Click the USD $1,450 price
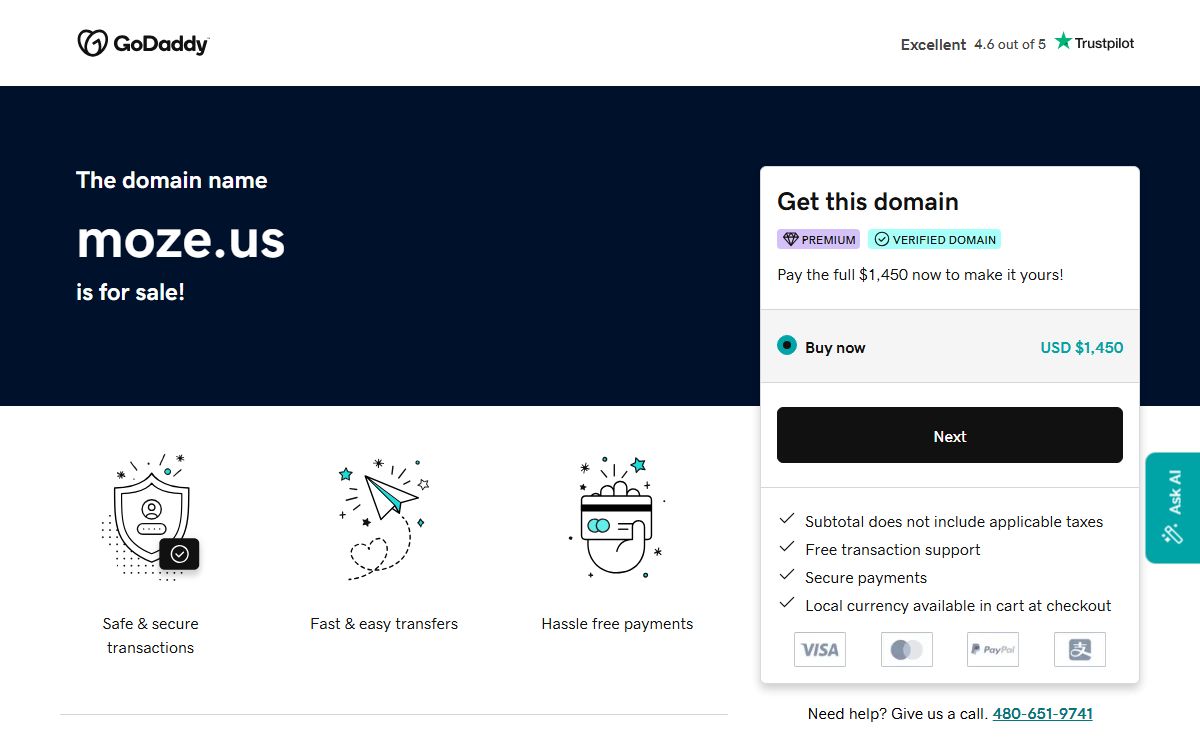This screenshot has width=1200, height=740. pyautogui.click(x=1082, y=348)
